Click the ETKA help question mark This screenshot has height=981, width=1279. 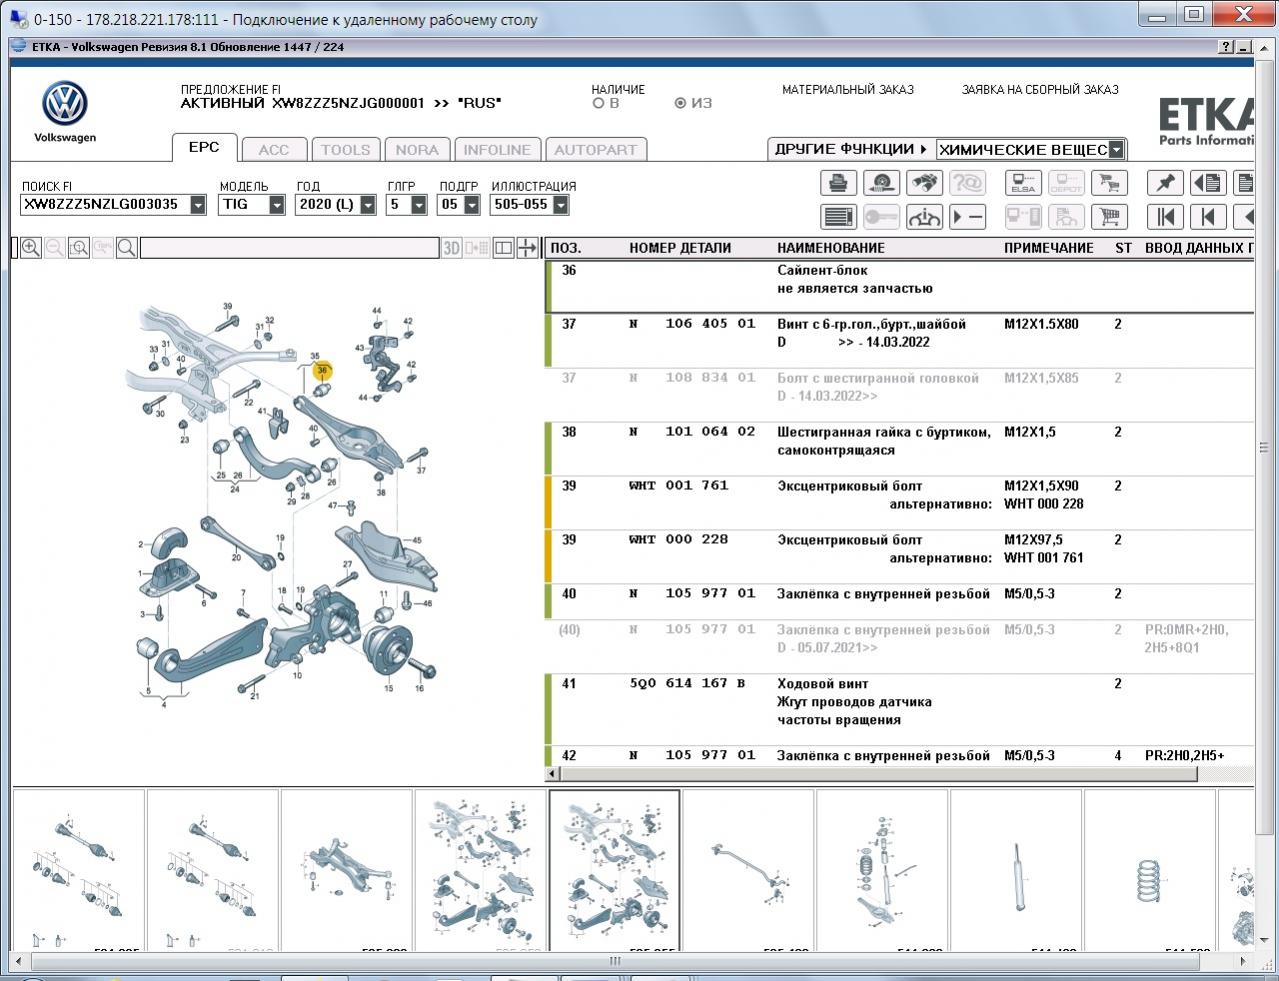coord(1227,47)
